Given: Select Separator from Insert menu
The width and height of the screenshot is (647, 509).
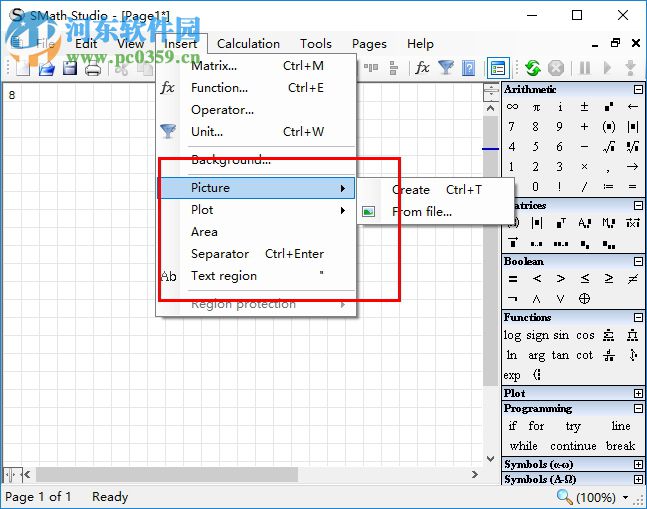Looking at the screenshot, I should [256, 254].
